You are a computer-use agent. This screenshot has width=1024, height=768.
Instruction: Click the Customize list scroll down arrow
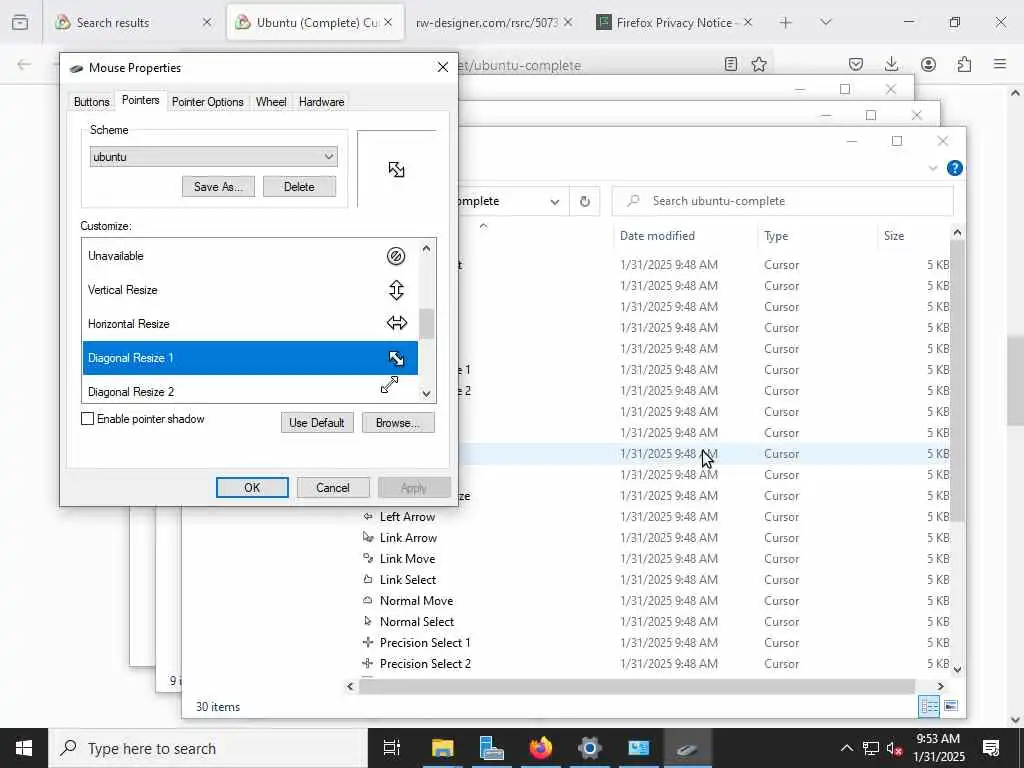pos(426,393)
